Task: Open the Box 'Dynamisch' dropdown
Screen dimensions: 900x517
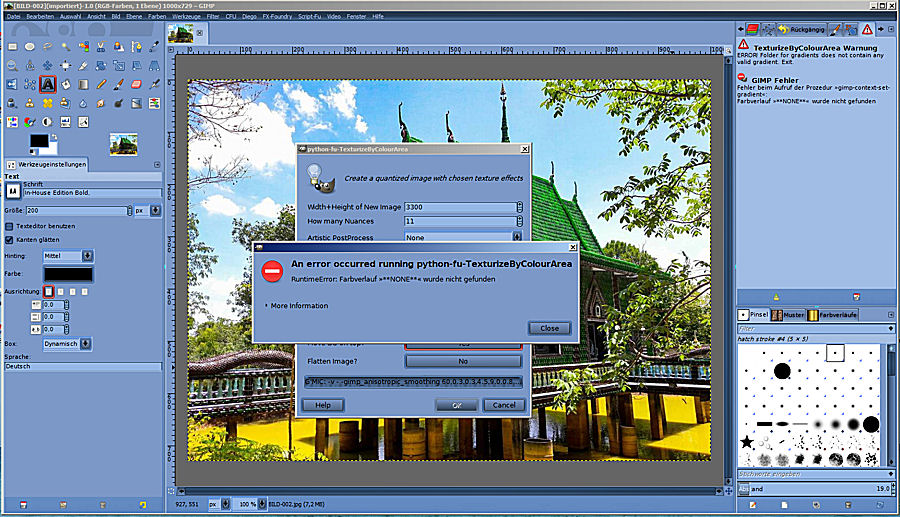Action: (67, 344)
